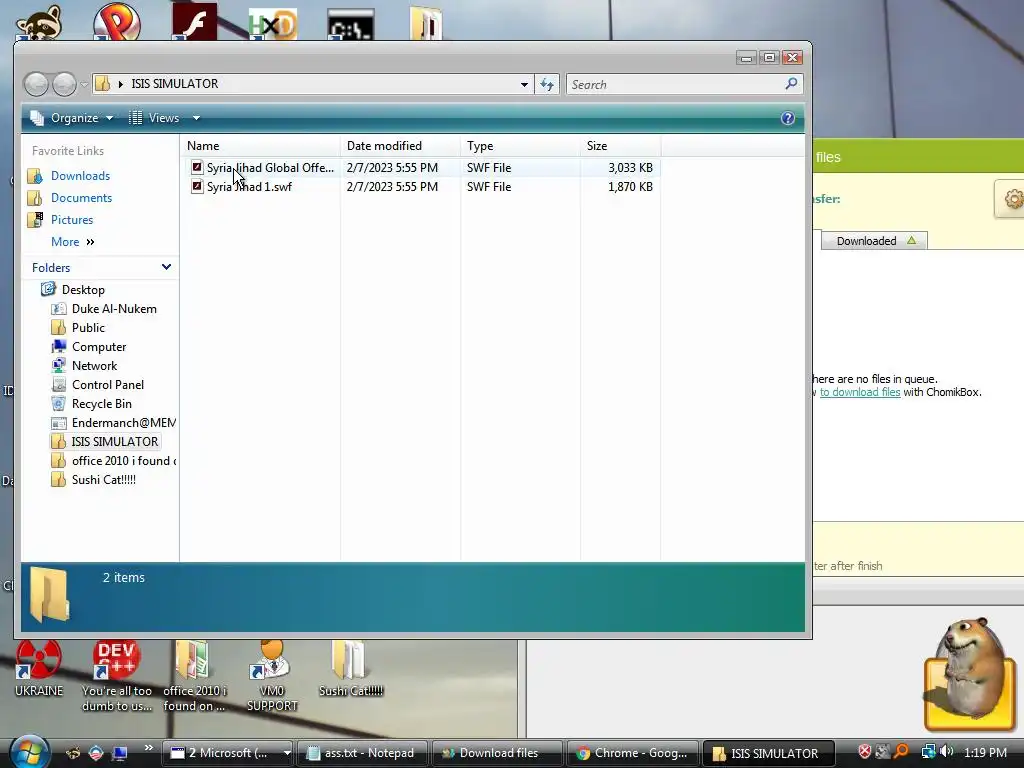Click ISIS SIMULATOR breadcrumb in address bar
1024x768 pixels.
(174, 84)
